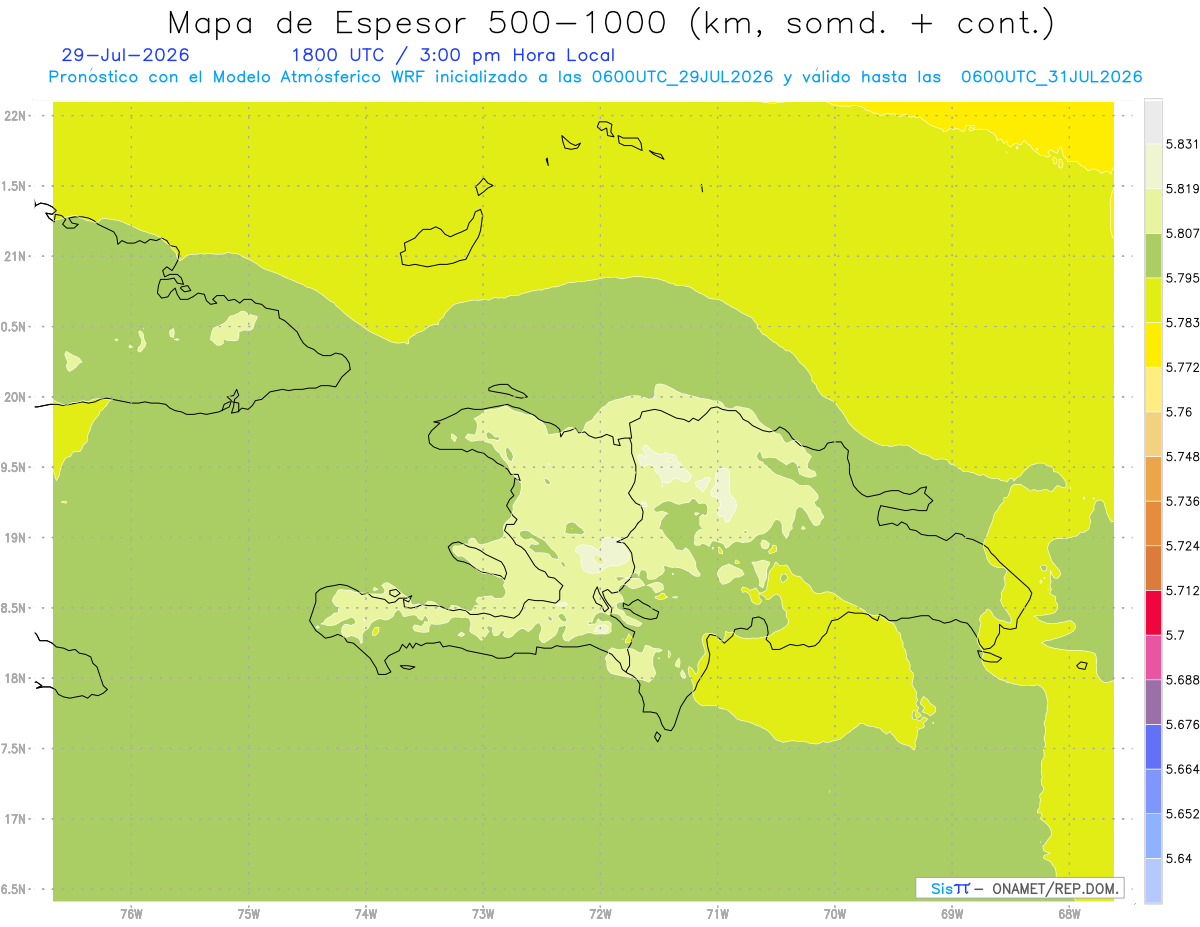1200x927 pixels.
Task: Select colorbar value 5.748
Action: point(1182,457)
